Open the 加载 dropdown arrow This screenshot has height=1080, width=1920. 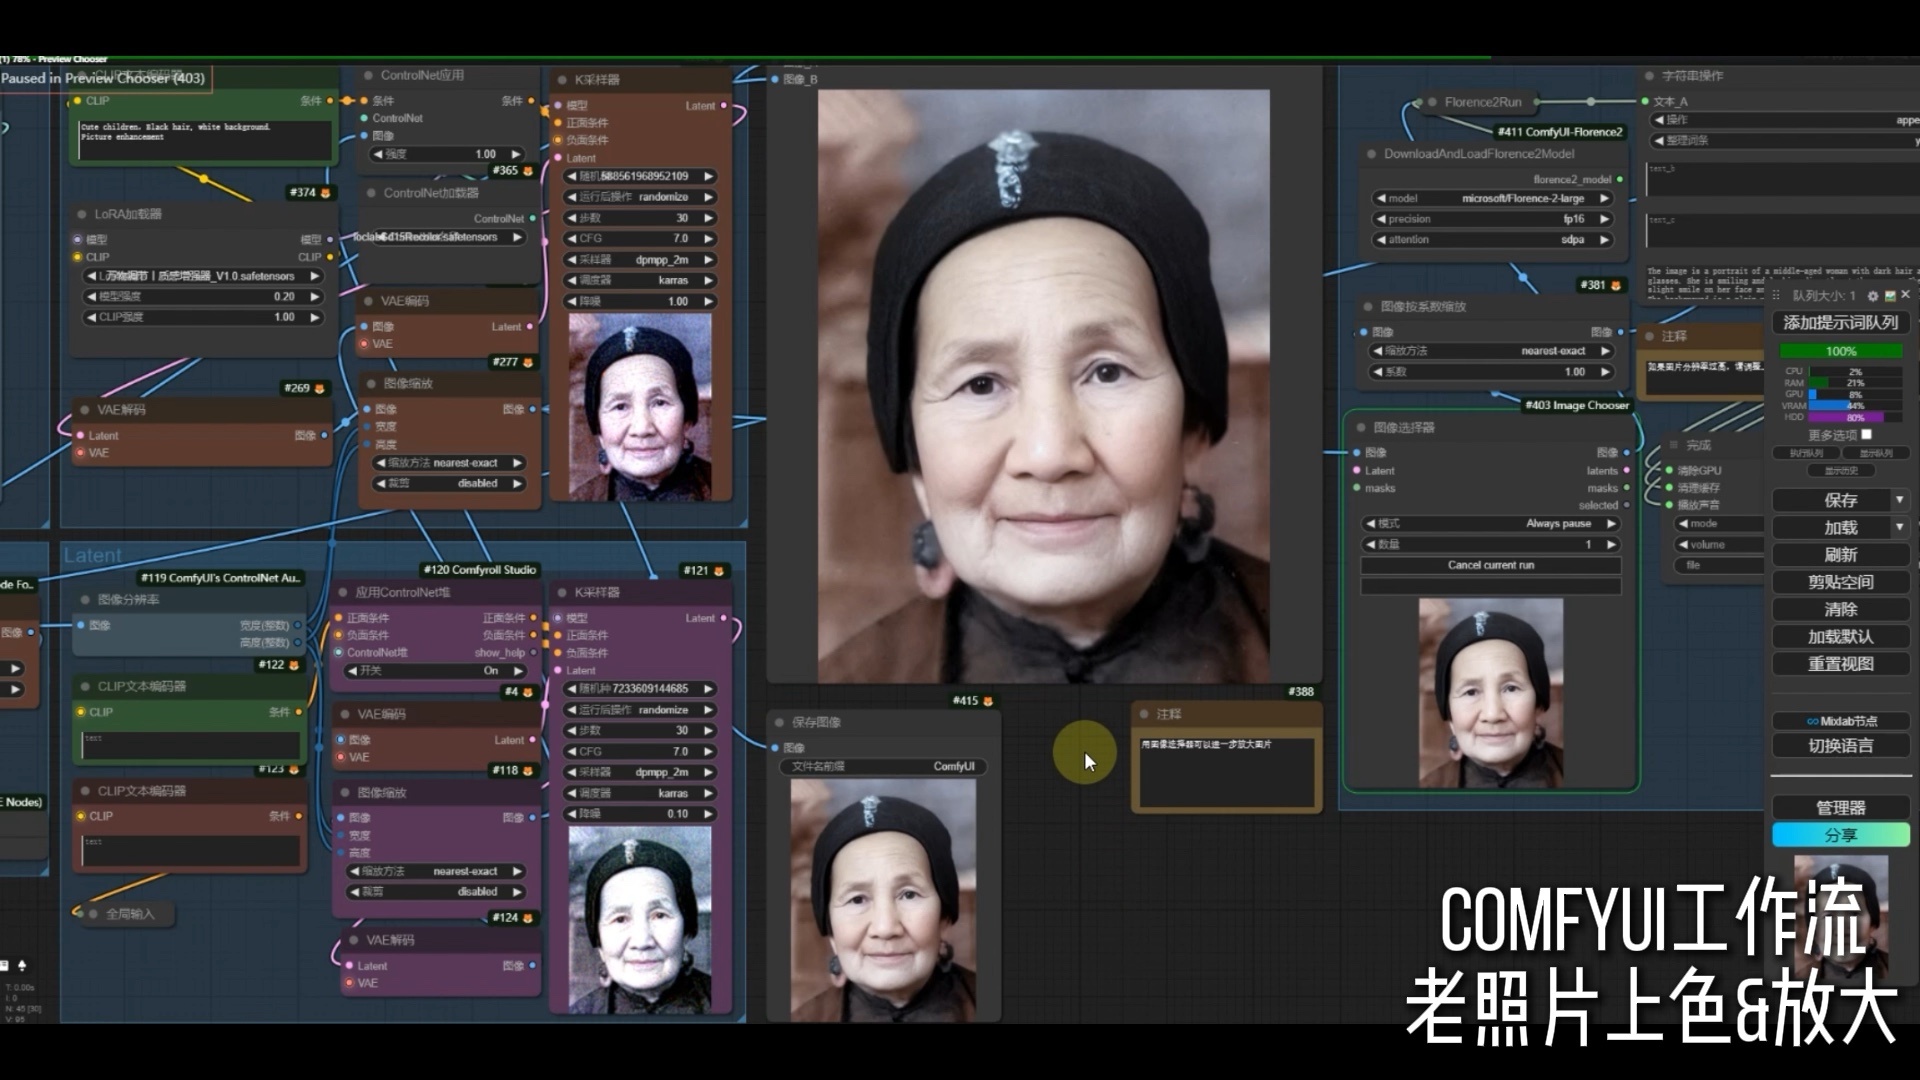click(x=1899, y=527)
